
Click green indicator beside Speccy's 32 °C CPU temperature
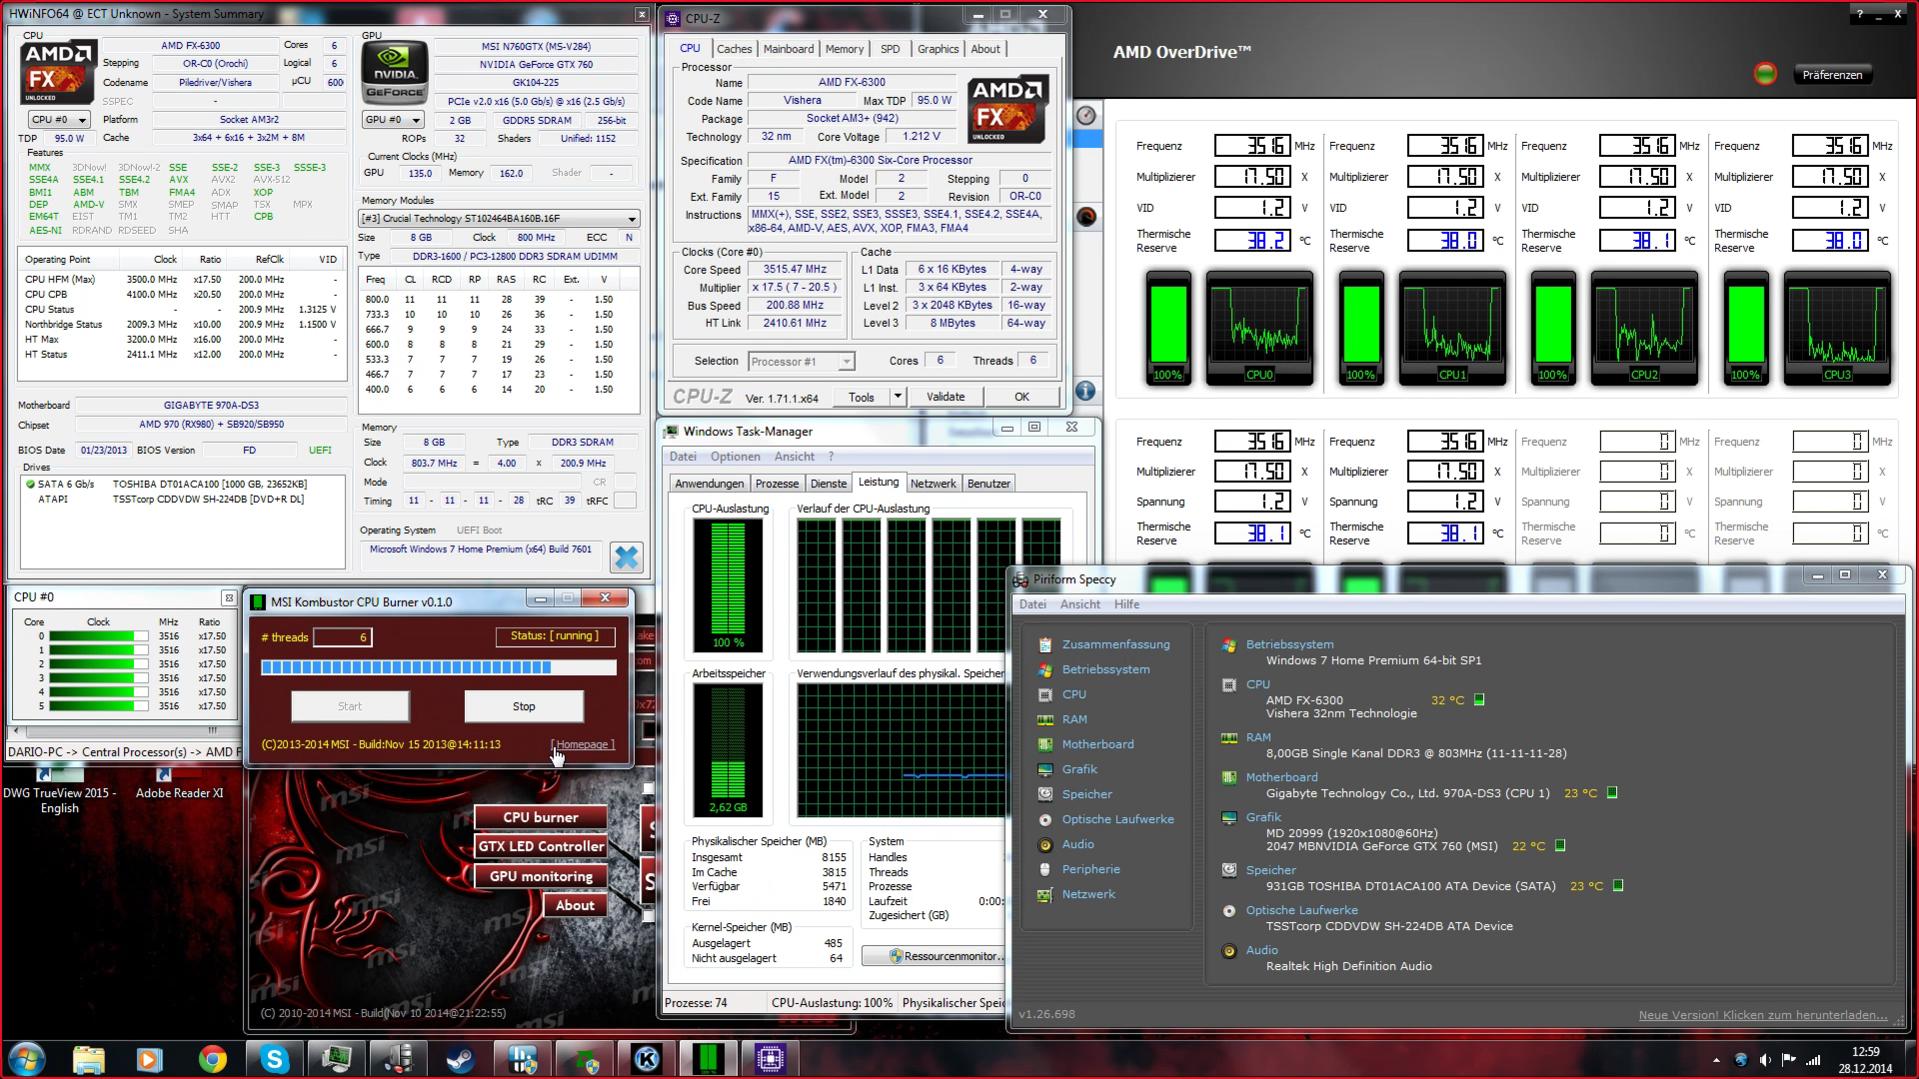(1479, 700)
